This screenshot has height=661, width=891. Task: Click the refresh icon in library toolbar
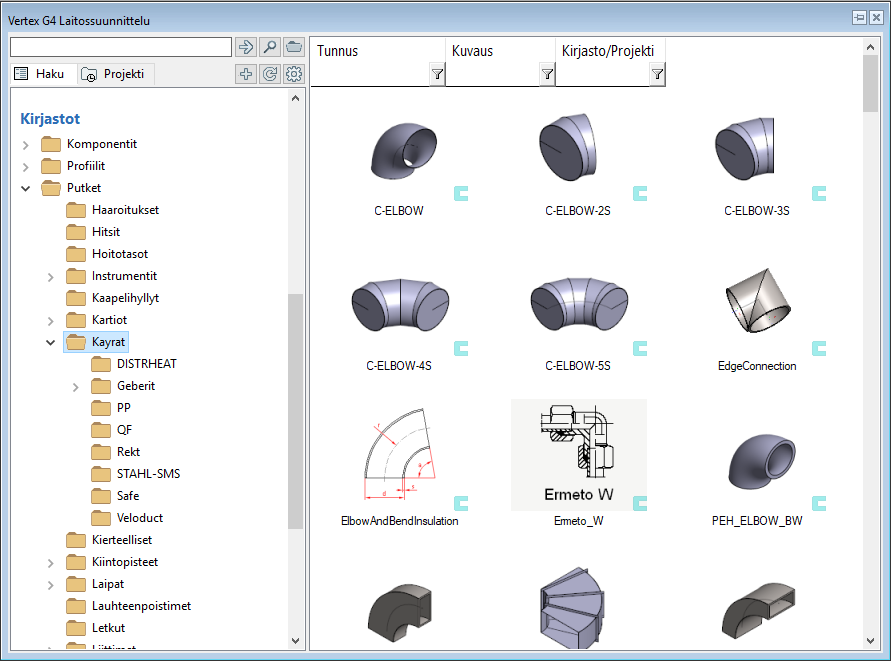pyautogui.click(x=270, y=74)
